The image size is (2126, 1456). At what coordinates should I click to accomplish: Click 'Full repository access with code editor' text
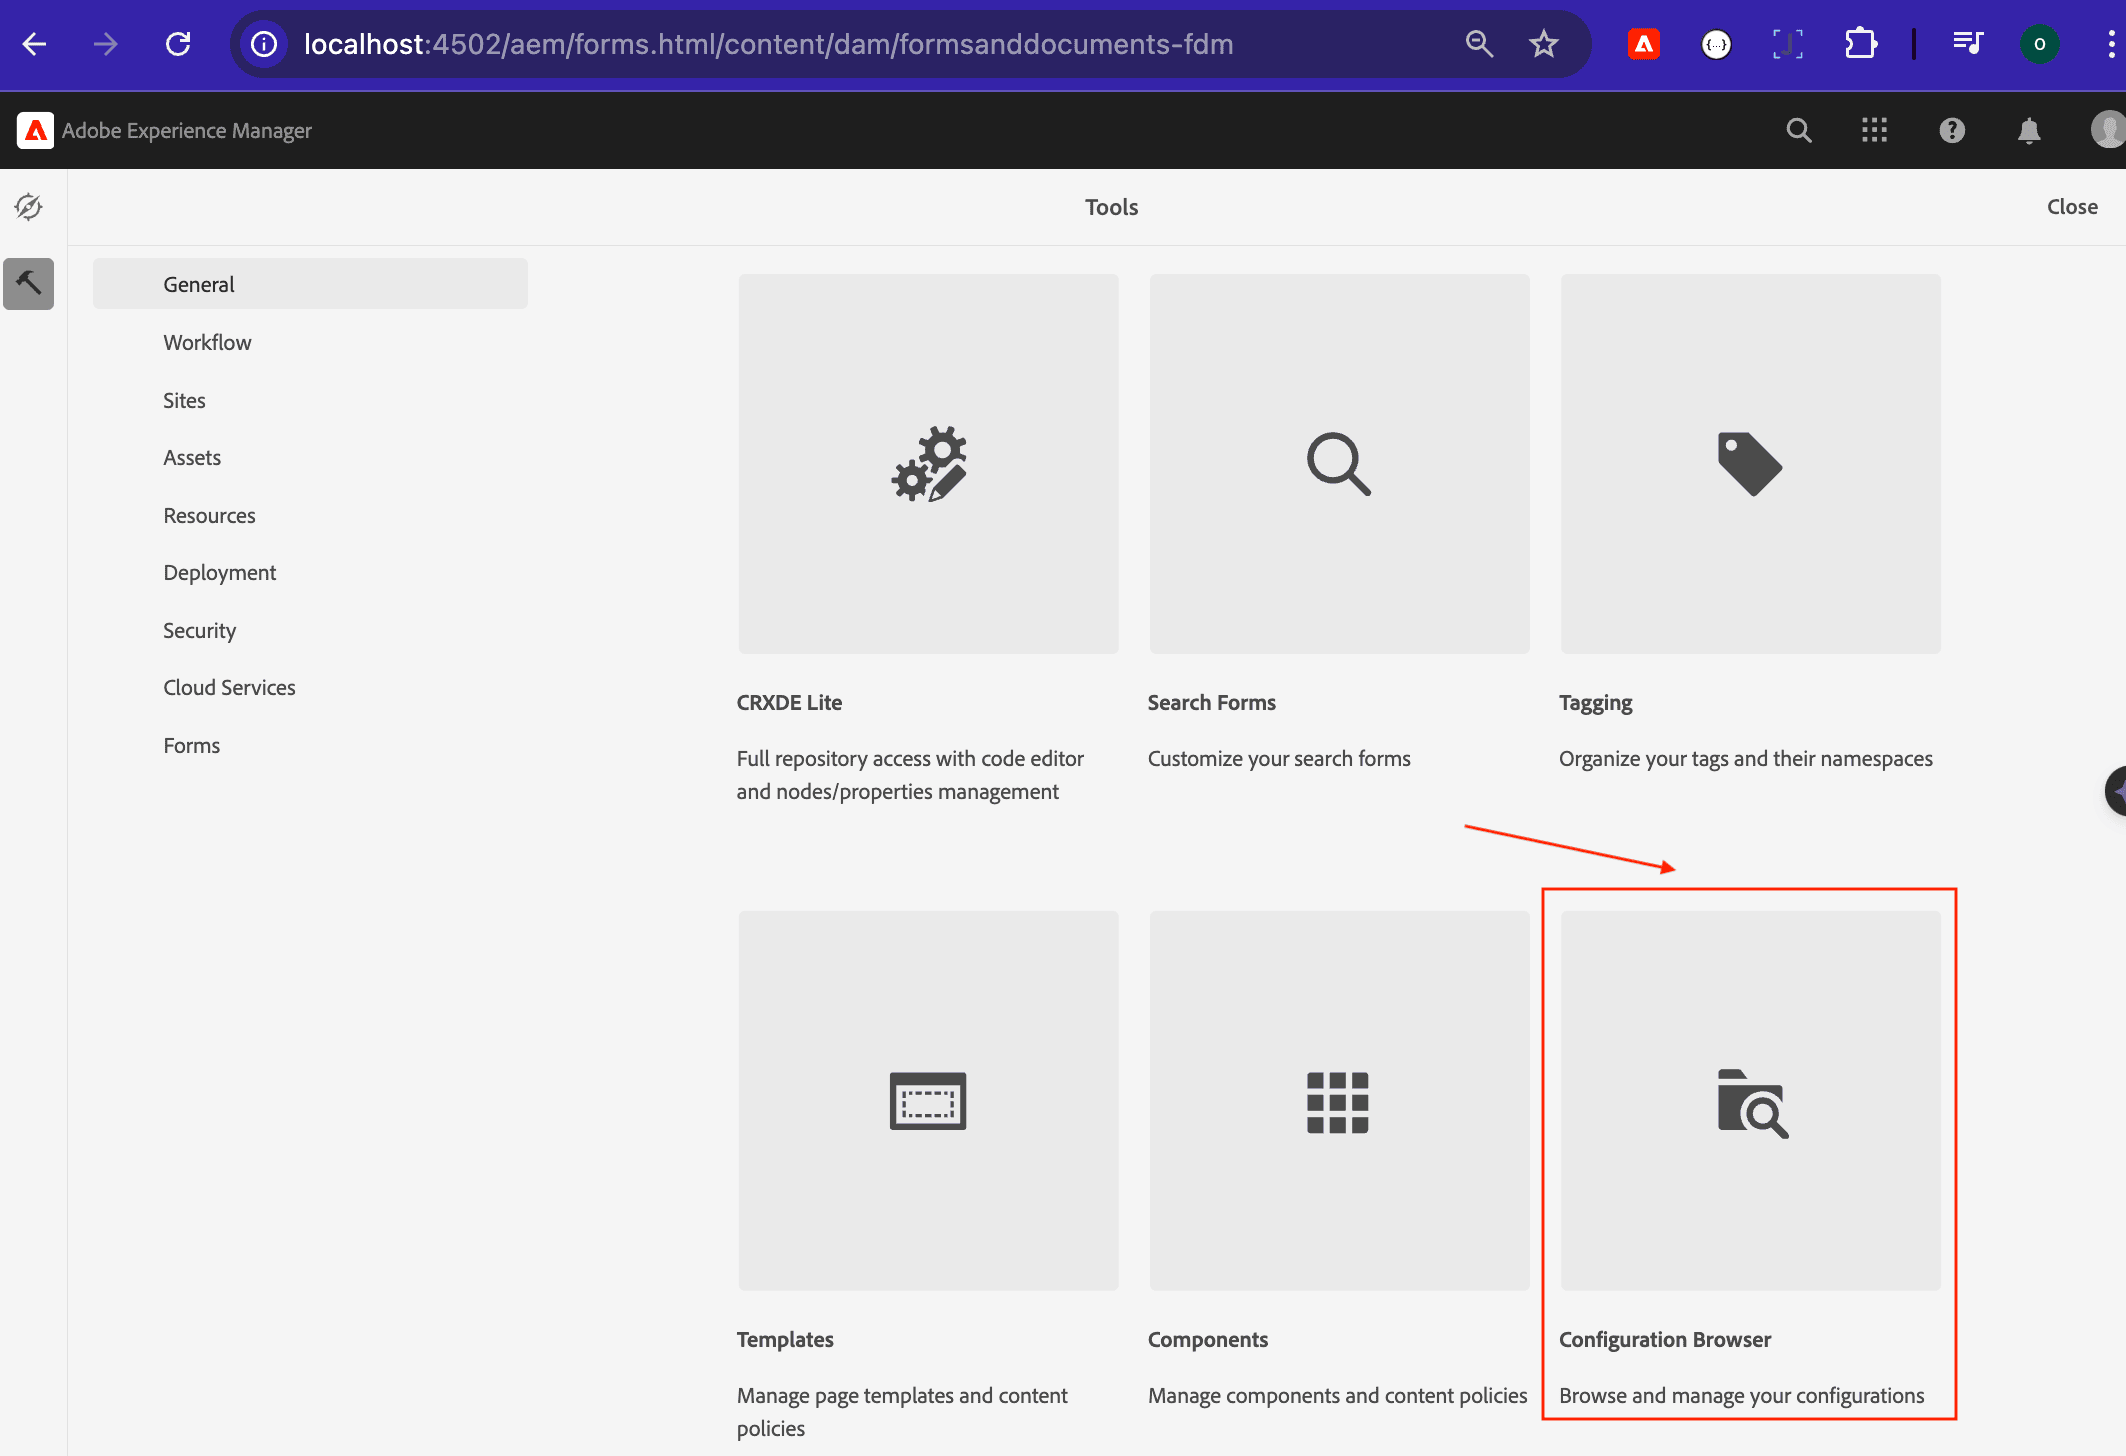(x=910, y=759)
